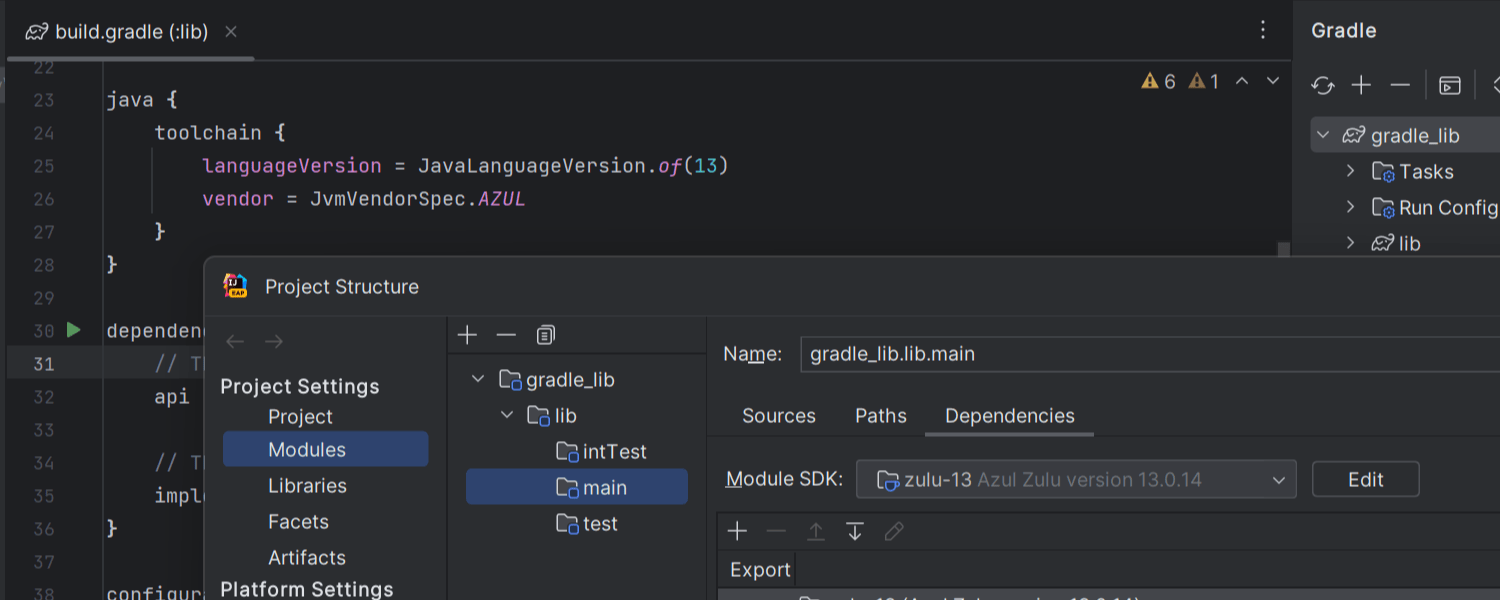Open the Module SDK dropdown

tap(1279, 479)
